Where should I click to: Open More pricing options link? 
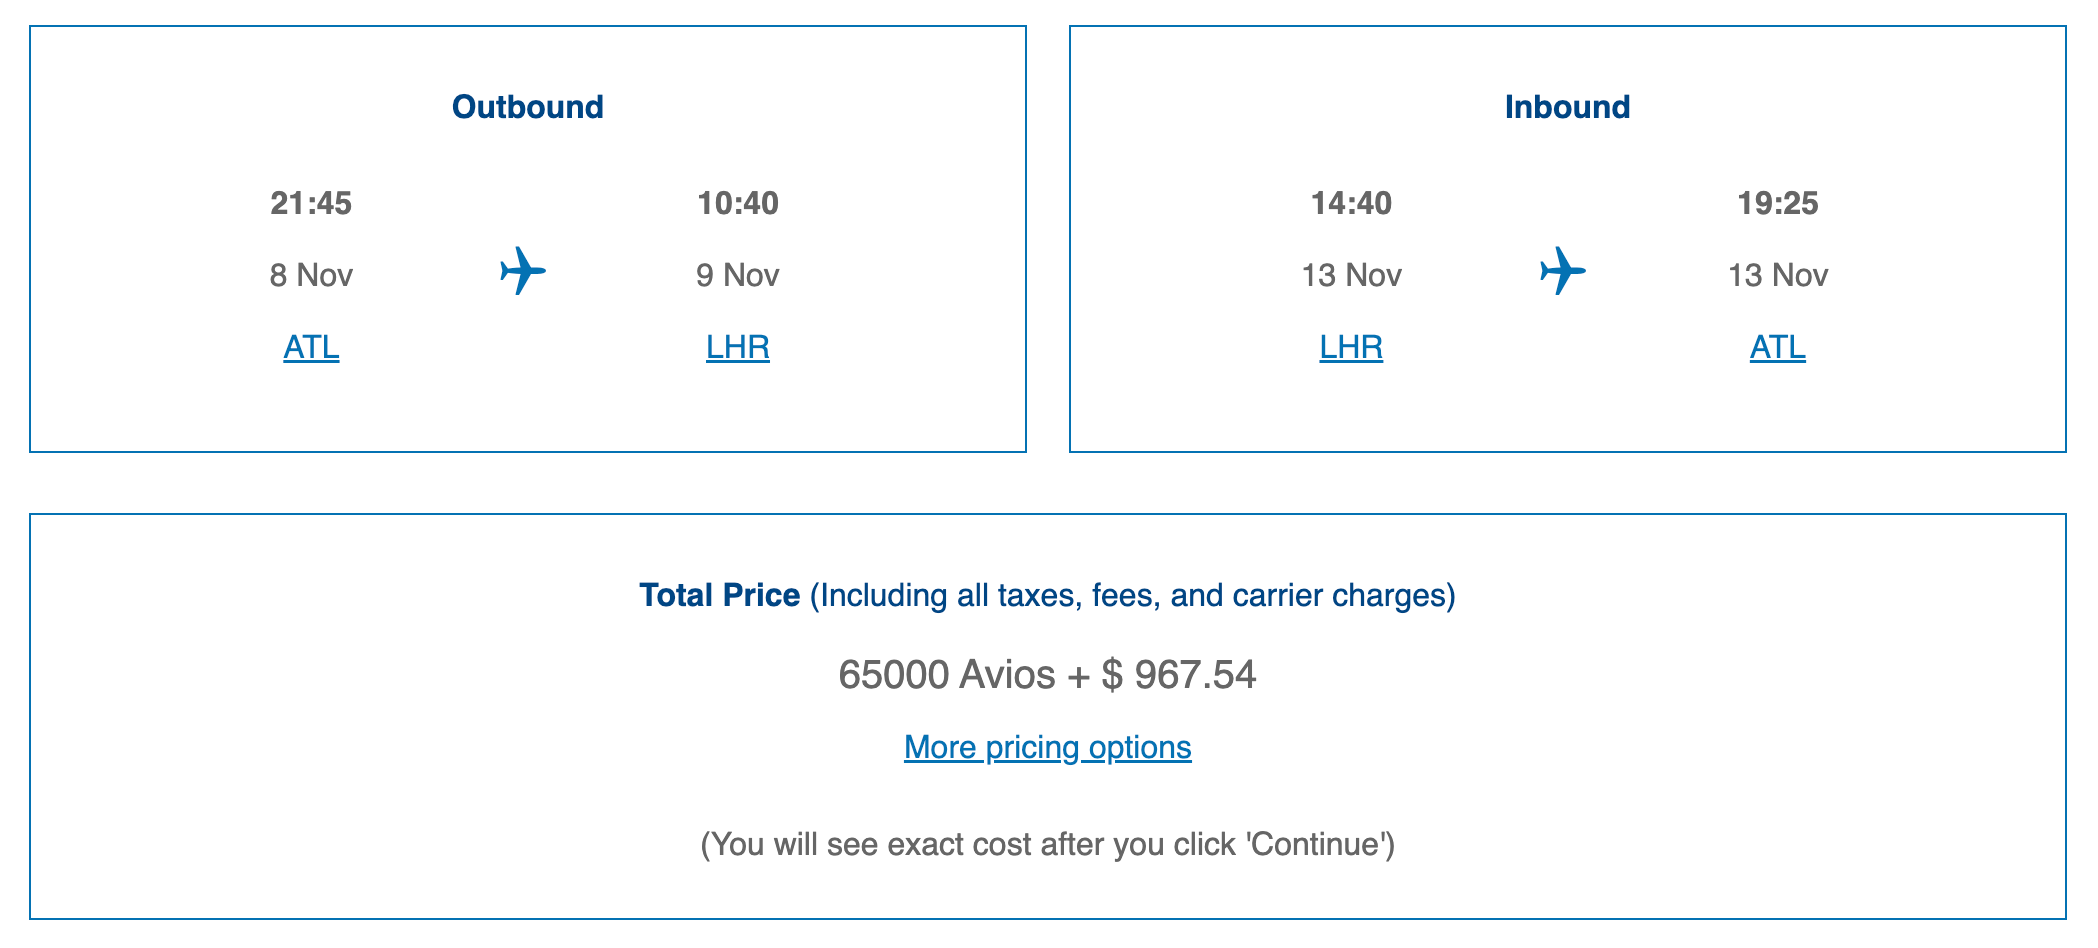[x=1048, y=747]
